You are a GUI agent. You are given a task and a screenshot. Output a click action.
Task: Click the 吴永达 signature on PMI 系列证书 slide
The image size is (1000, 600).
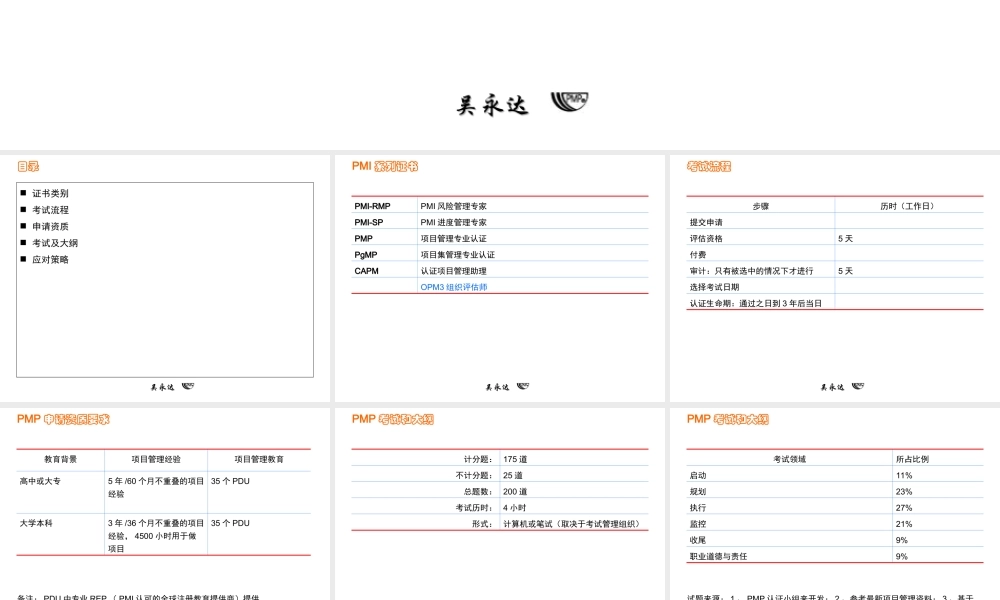[x=497, y=386]
